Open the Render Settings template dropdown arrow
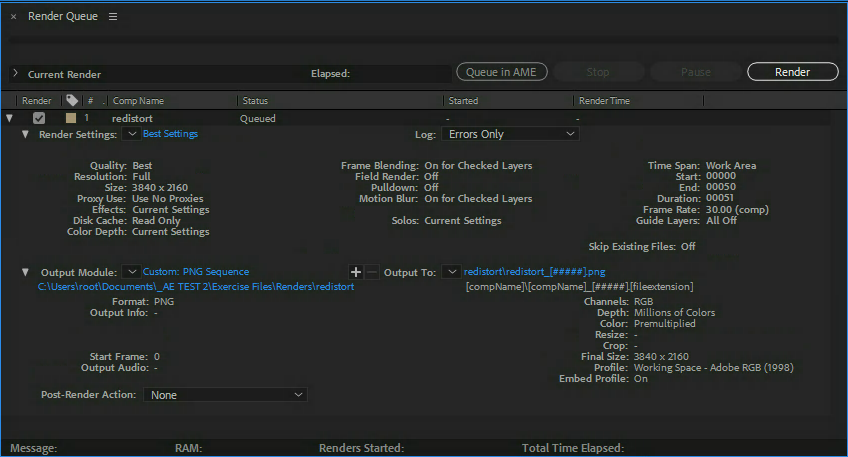 (132, 134)
